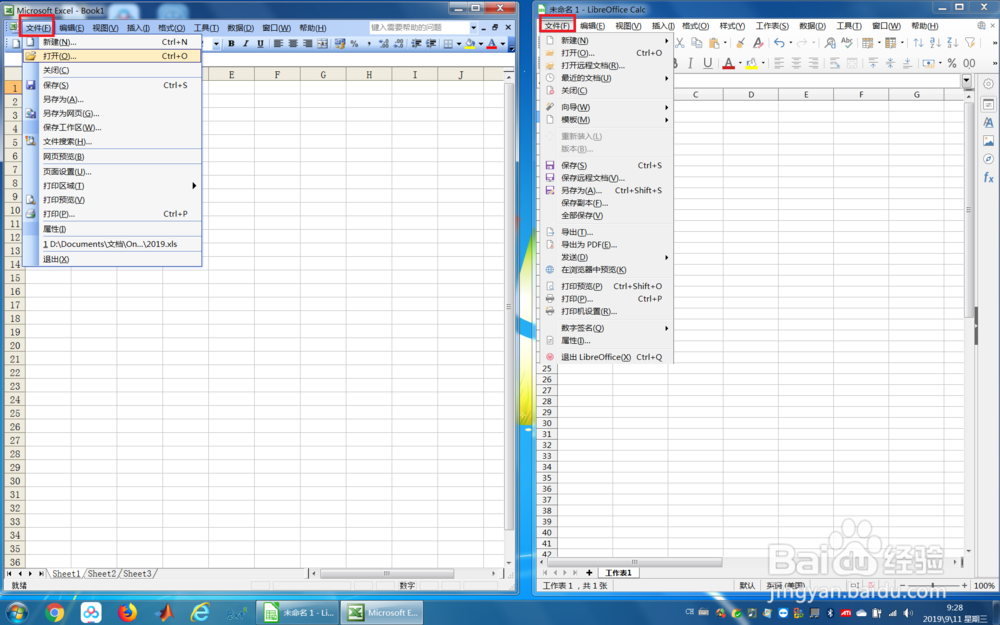Choose 打开(O)... in Excel file menu

point(112,56)
